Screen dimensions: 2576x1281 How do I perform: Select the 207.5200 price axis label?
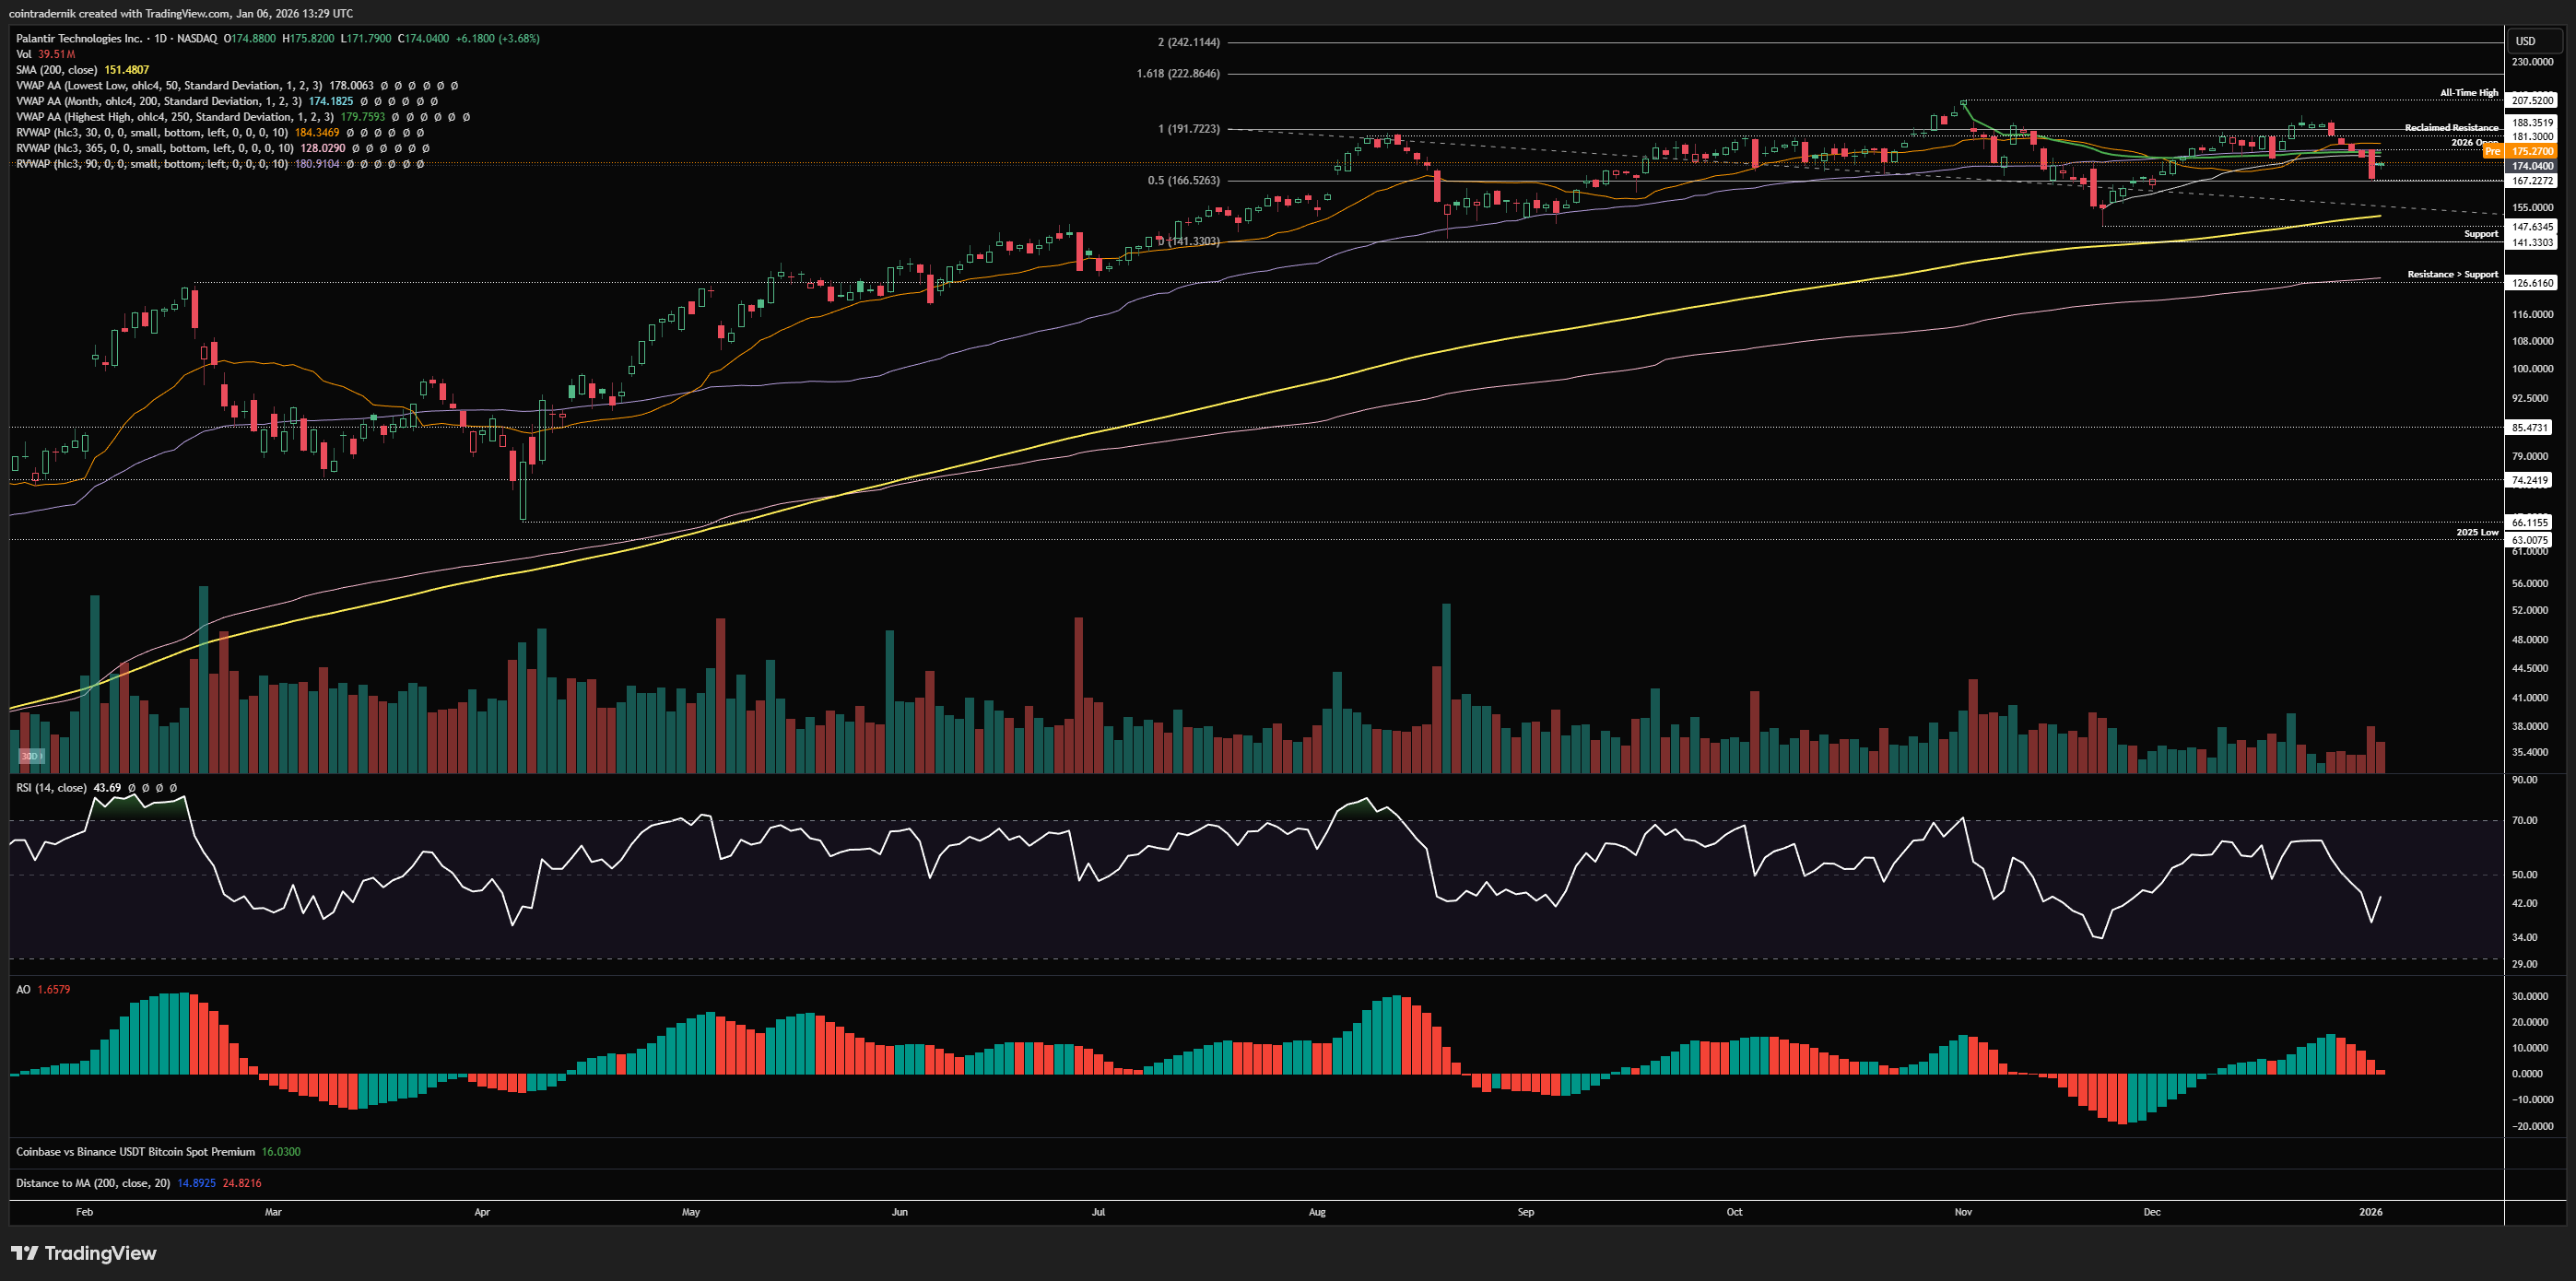click(x=2532, y=100)
